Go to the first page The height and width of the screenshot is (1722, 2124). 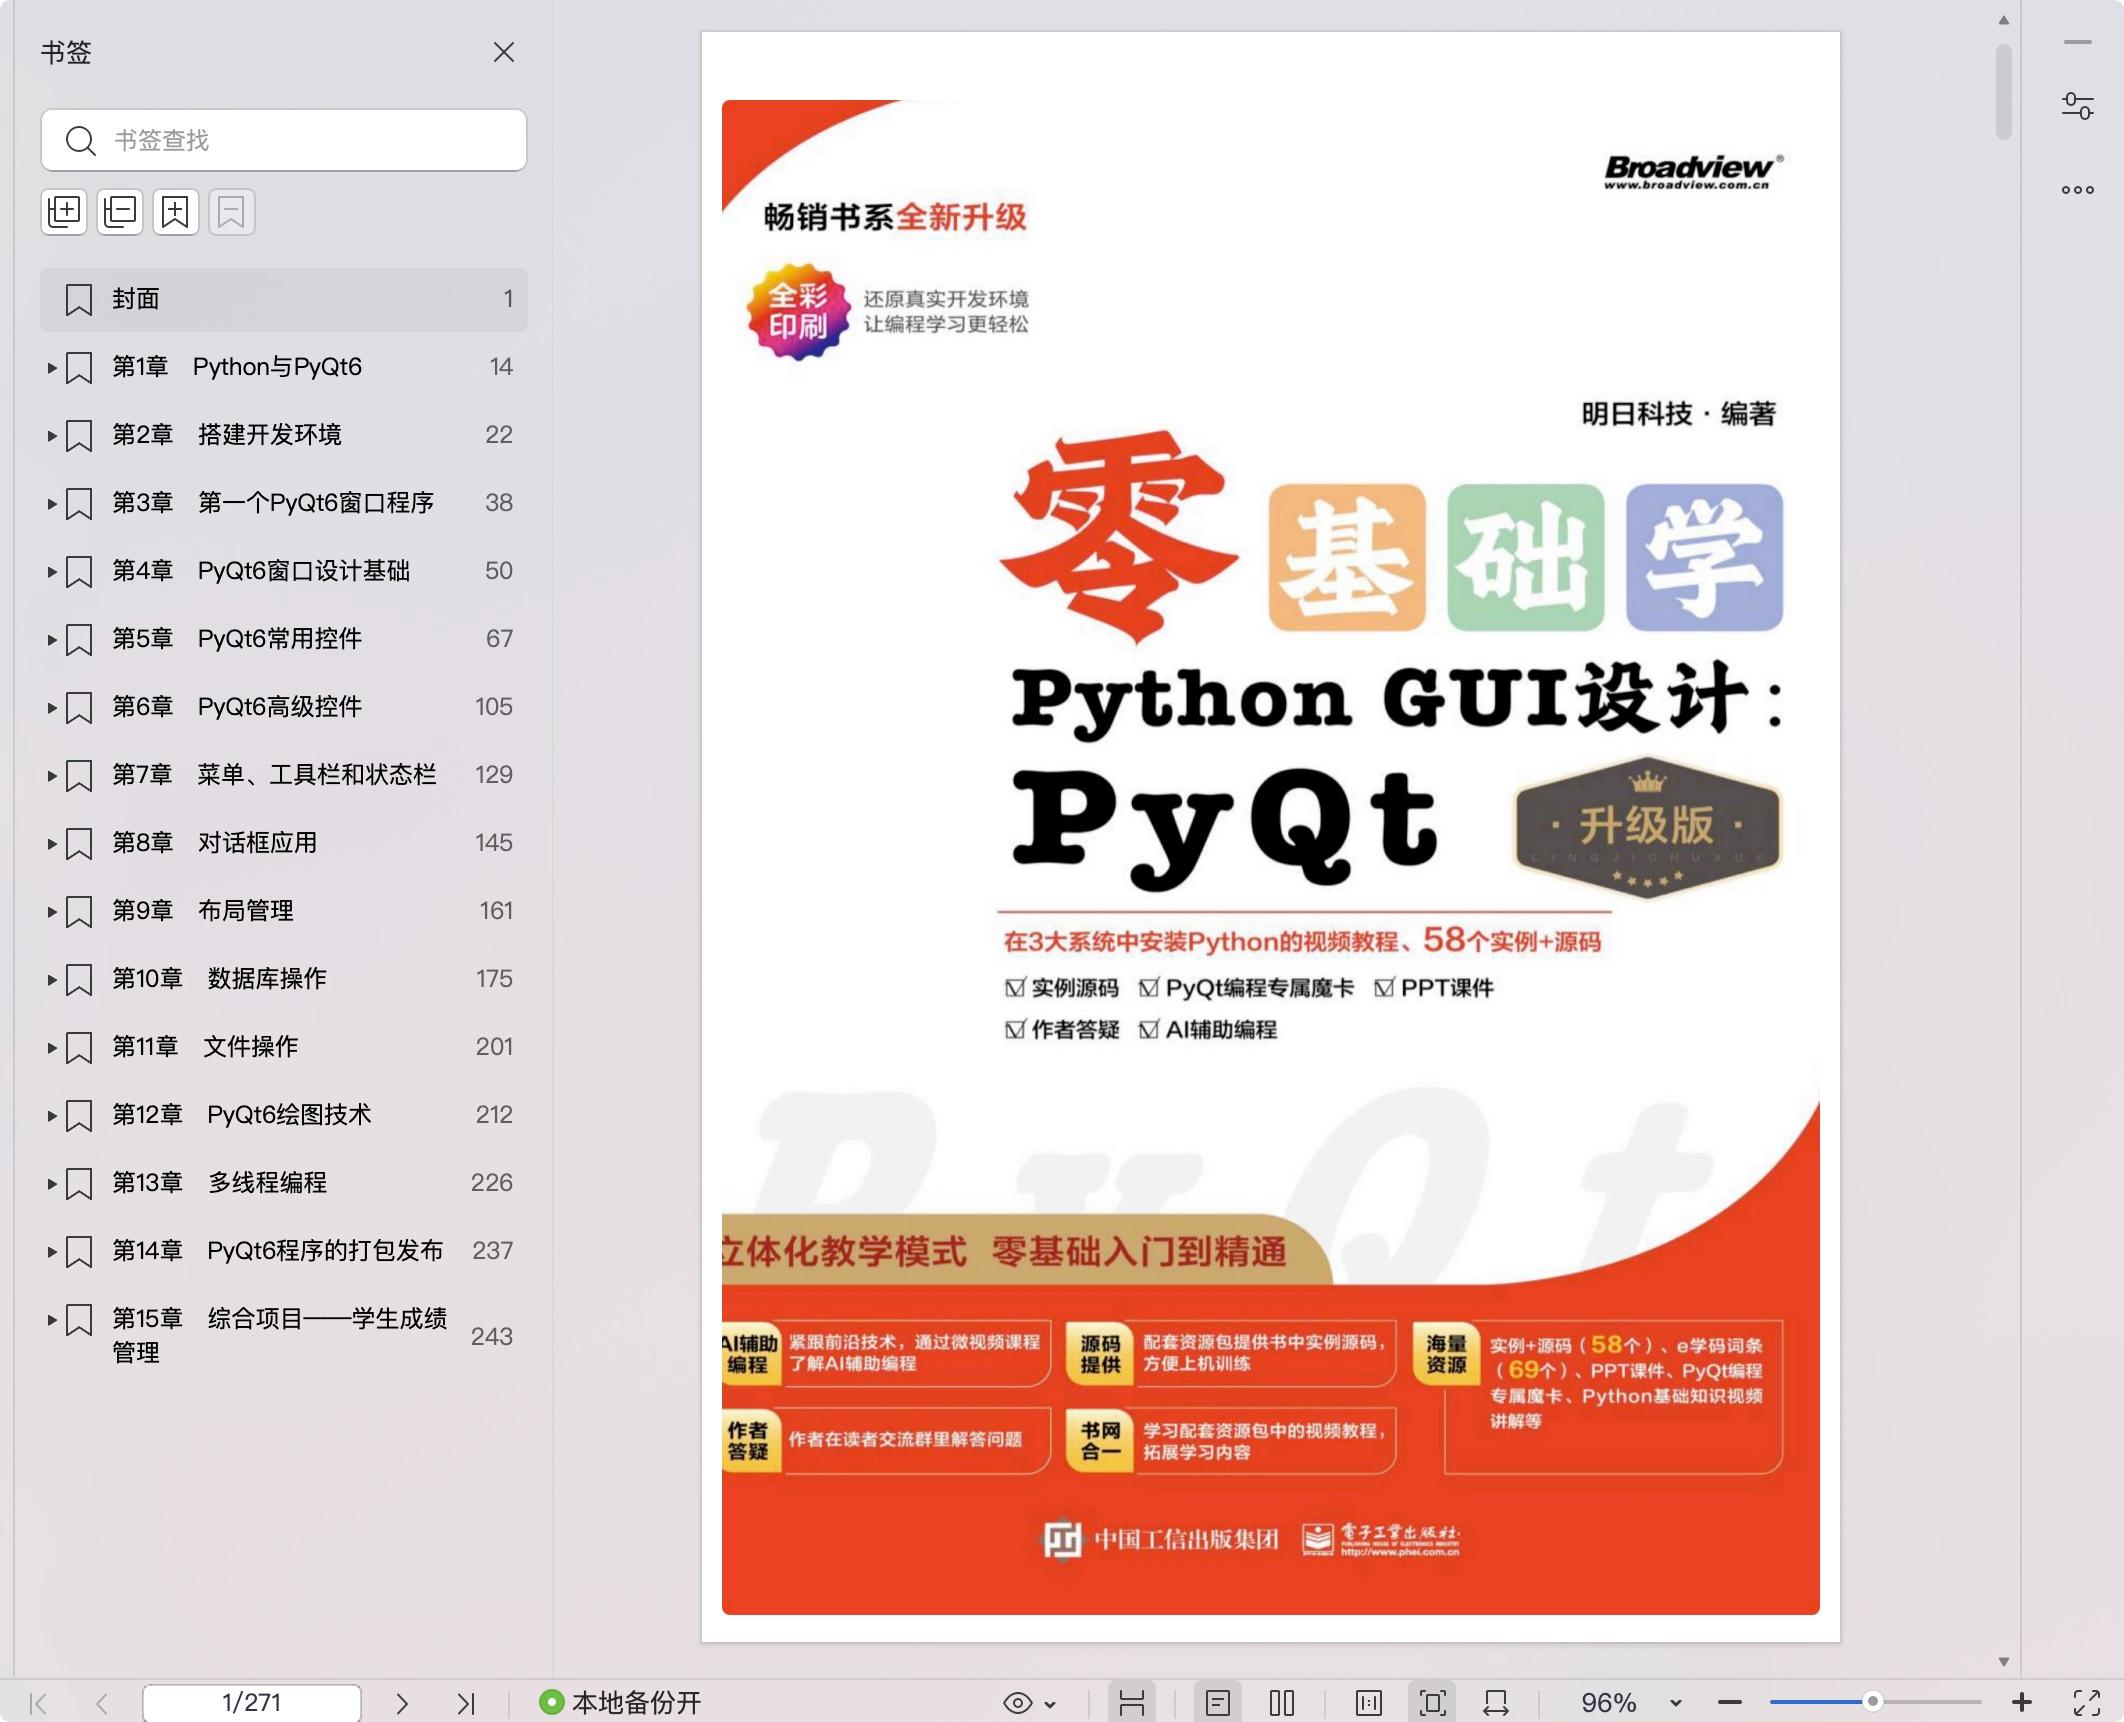[38, 1703]
